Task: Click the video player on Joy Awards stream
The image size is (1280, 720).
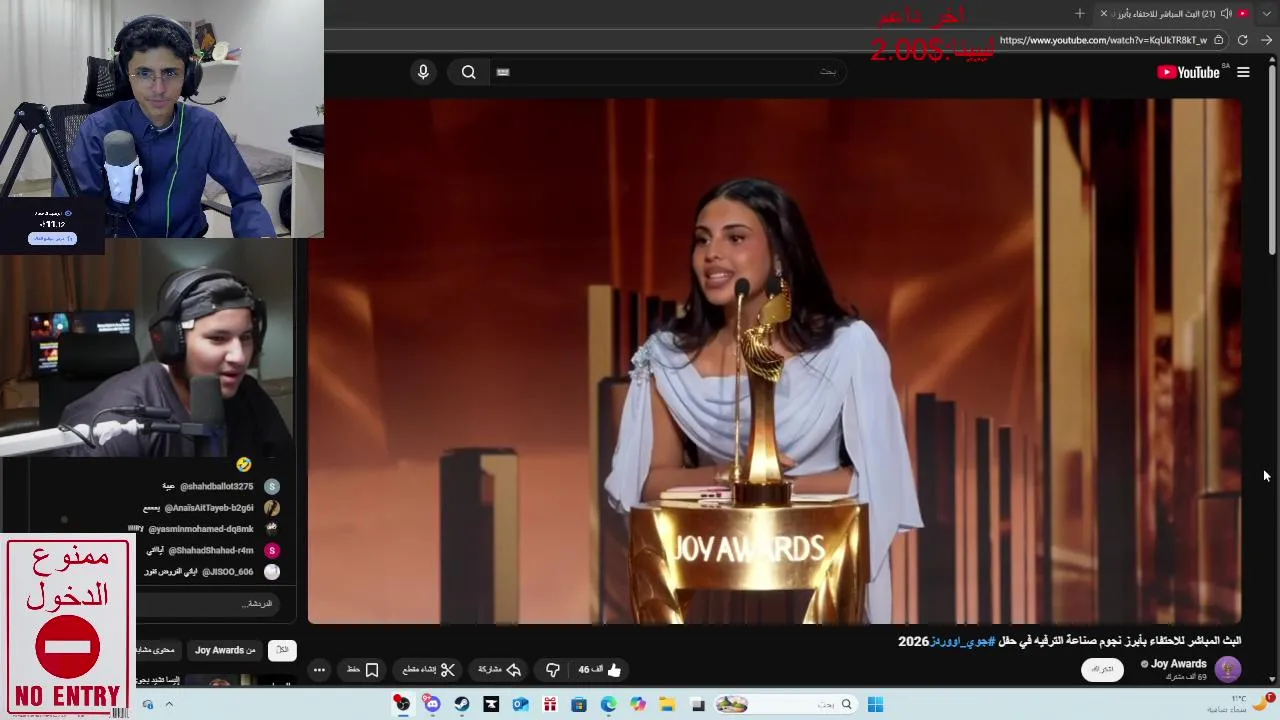Action: tap(775, 360)
